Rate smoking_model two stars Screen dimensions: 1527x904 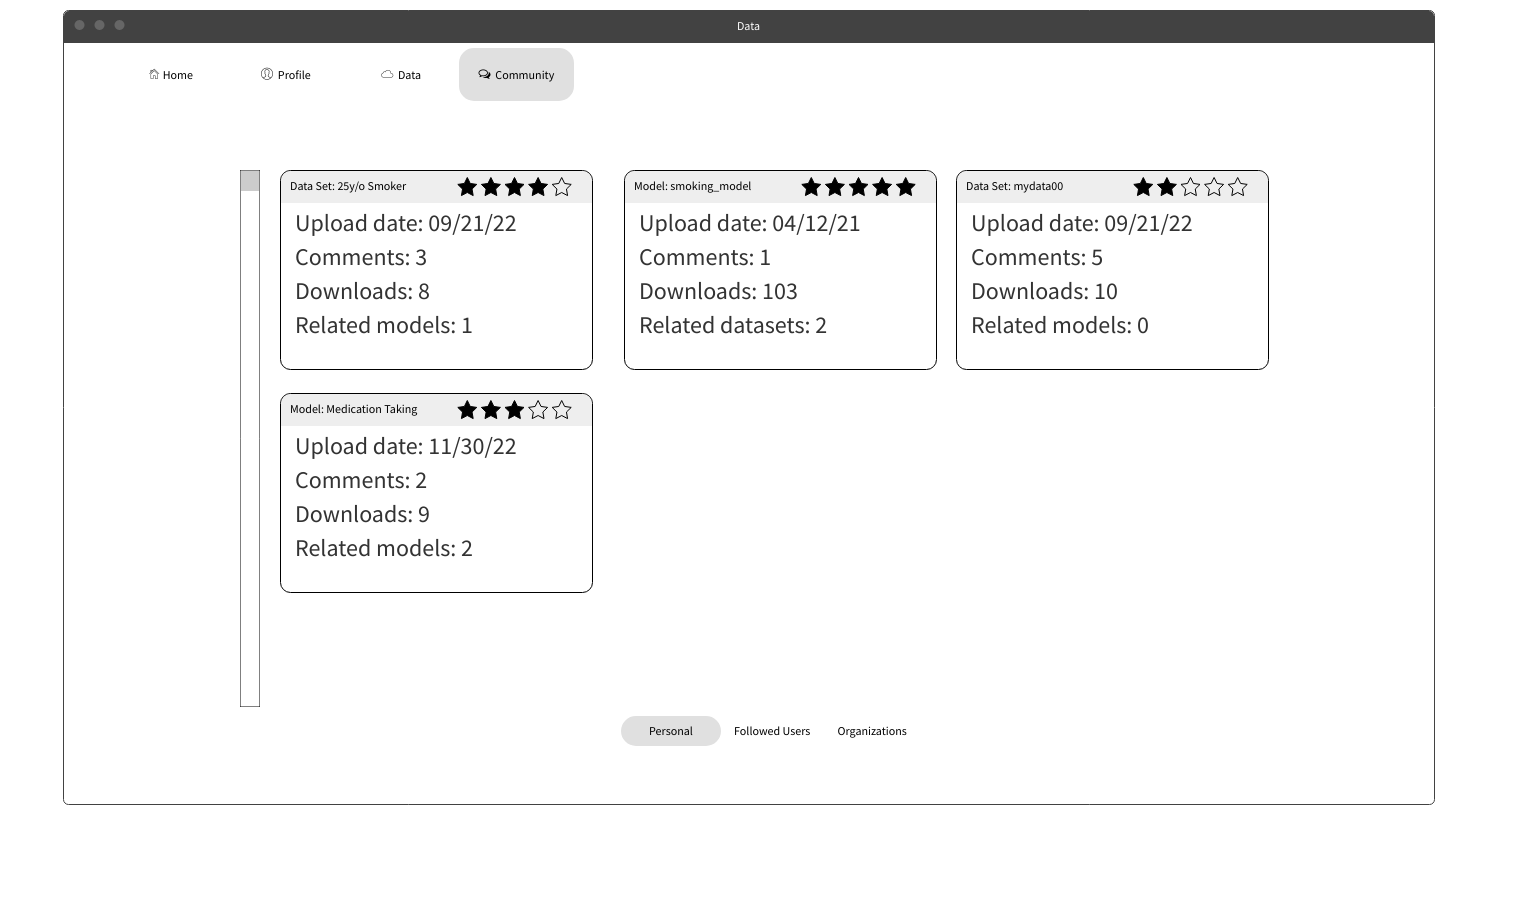835,187
